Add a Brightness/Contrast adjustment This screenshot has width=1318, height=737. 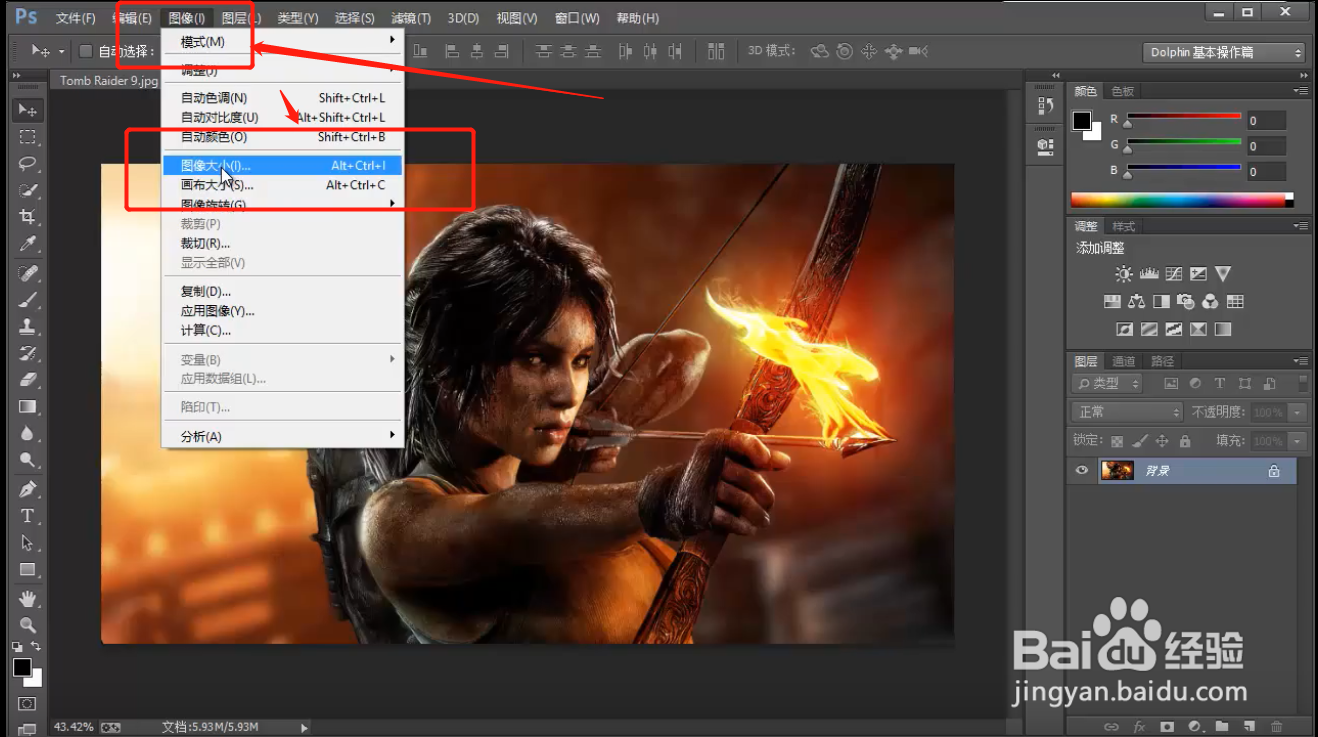point(1124,274)
